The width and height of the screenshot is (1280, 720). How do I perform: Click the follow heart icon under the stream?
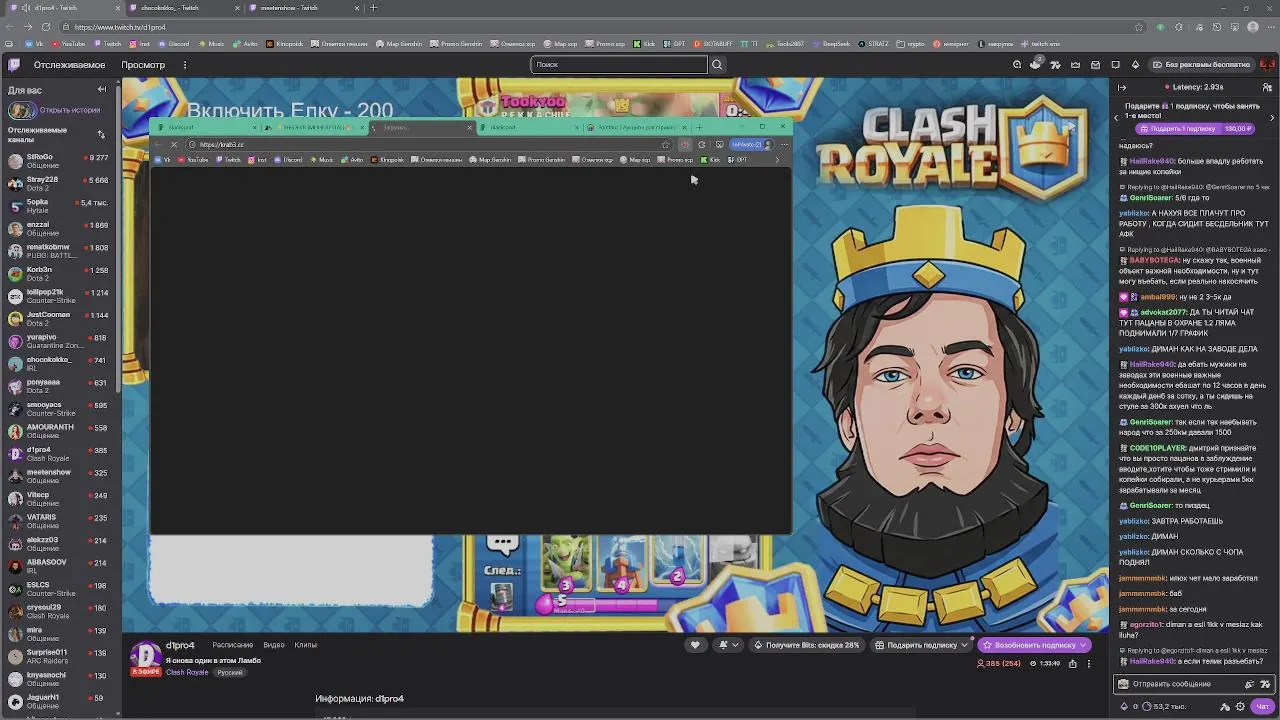[x=695, y=645]
